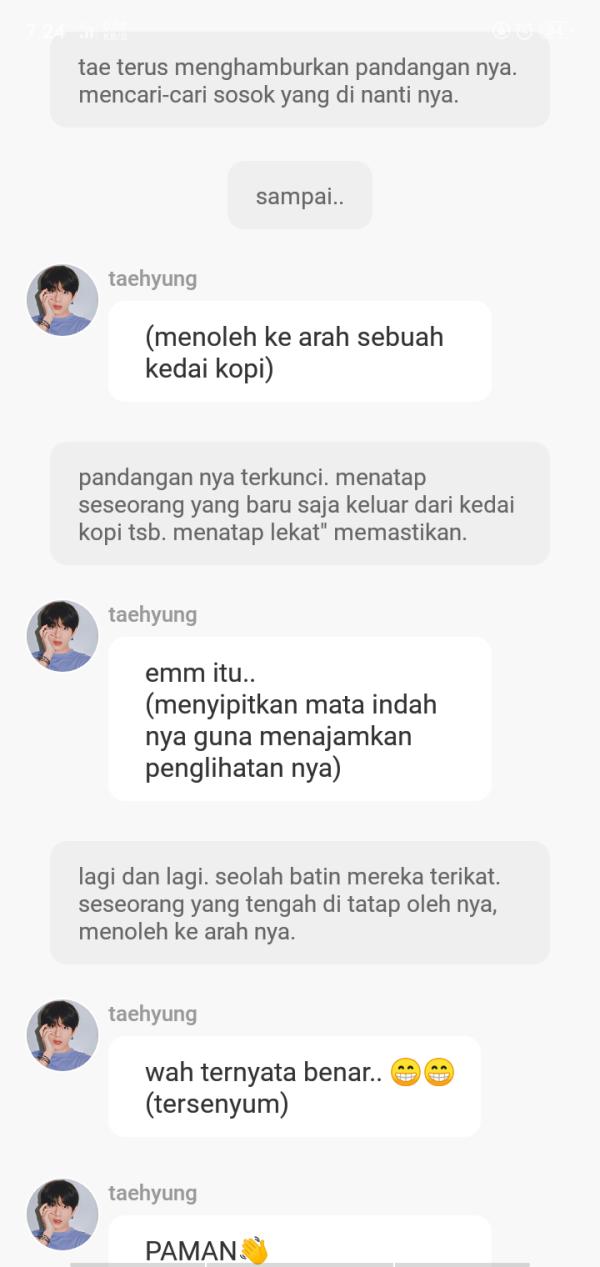Tap the taehyung name above the 'emm itu..' bubble
Image resolution: width=600 pixels, height=1267 pixels.
point(152,615)
